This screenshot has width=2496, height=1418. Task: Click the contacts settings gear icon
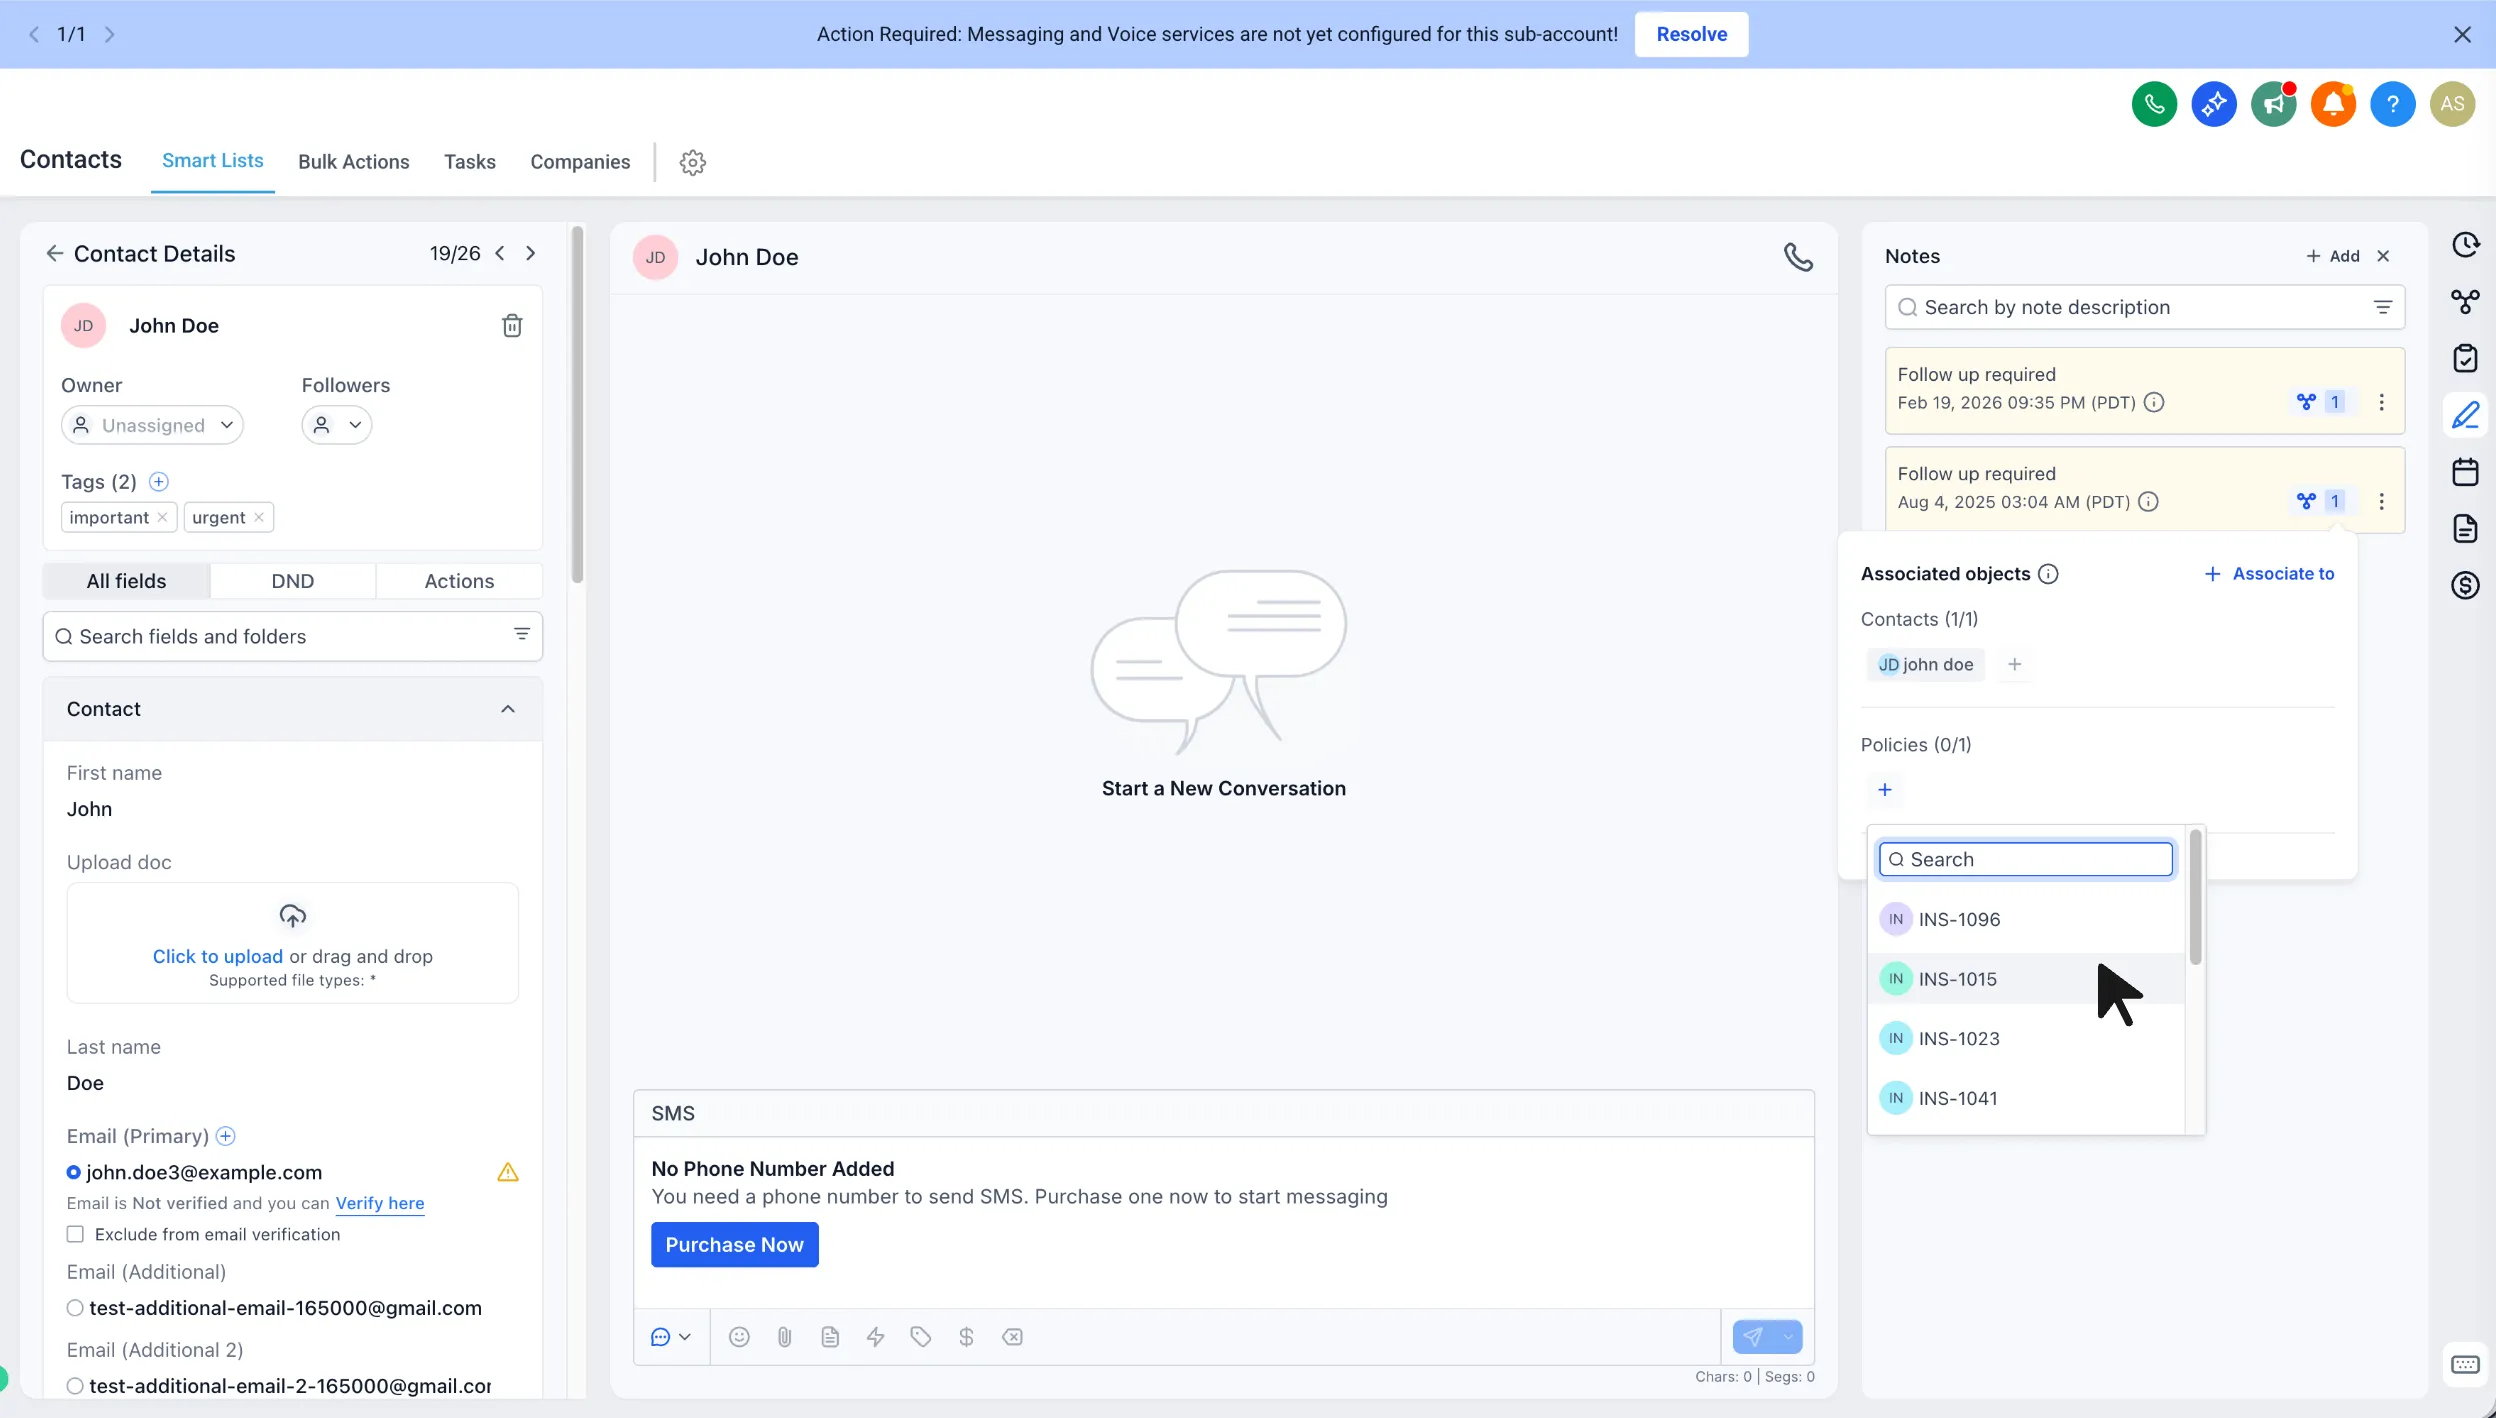coord(693,163)
